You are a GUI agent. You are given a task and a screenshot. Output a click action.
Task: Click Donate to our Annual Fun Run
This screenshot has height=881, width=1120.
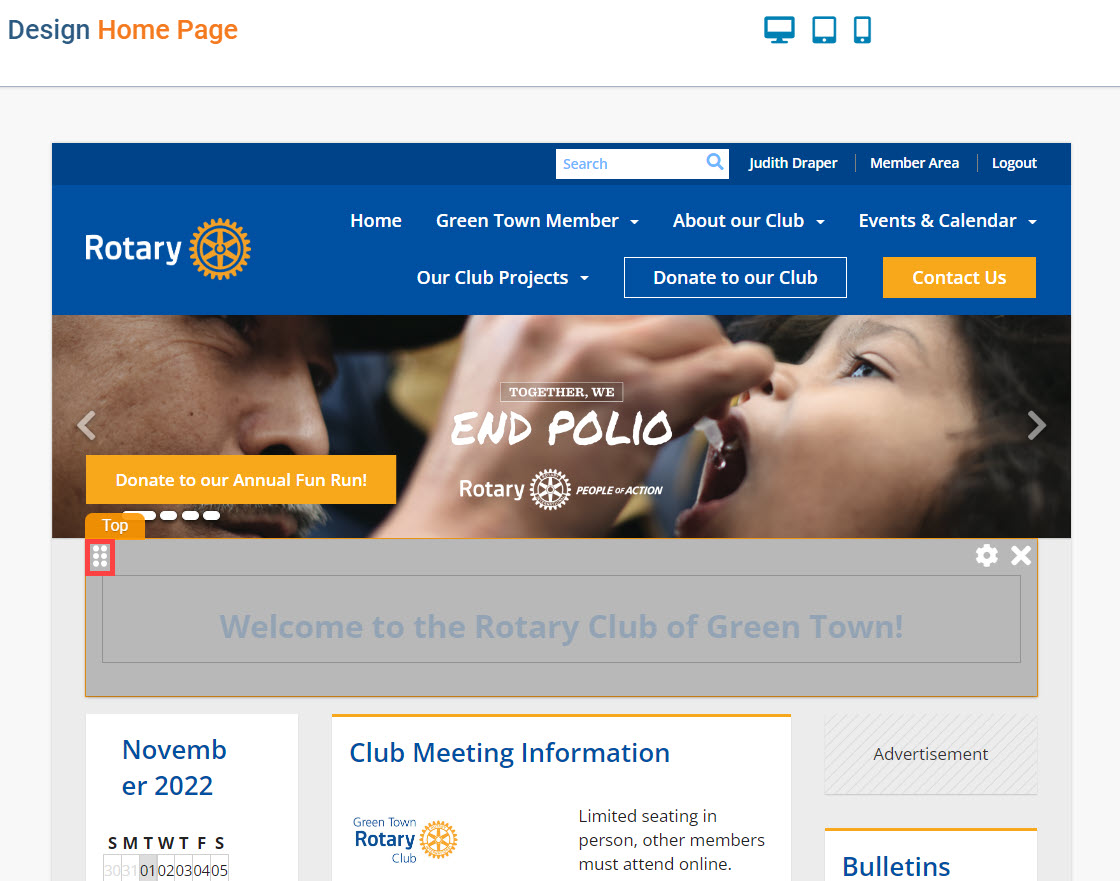[x=241, y=479]
